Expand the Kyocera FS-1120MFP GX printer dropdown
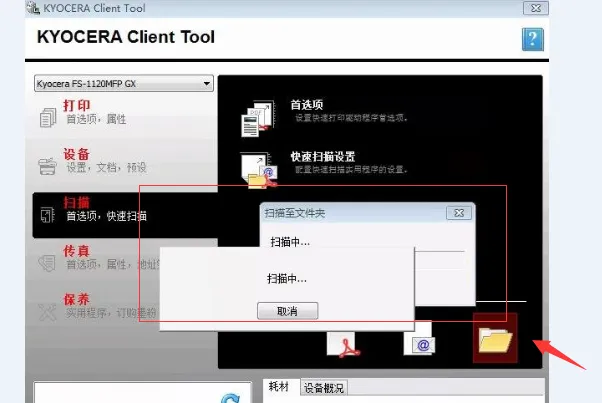Screen dimensions: 602x403 click(123, 84)
